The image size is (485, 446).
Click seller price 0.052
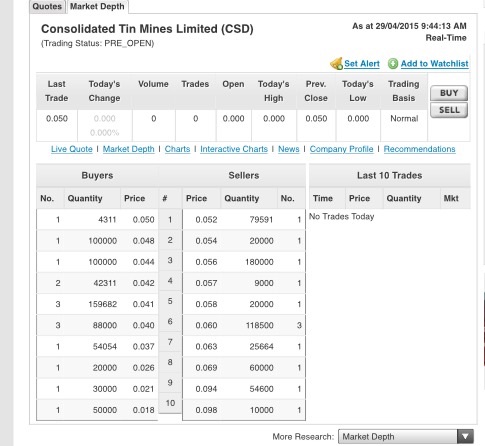pos(206,220)
